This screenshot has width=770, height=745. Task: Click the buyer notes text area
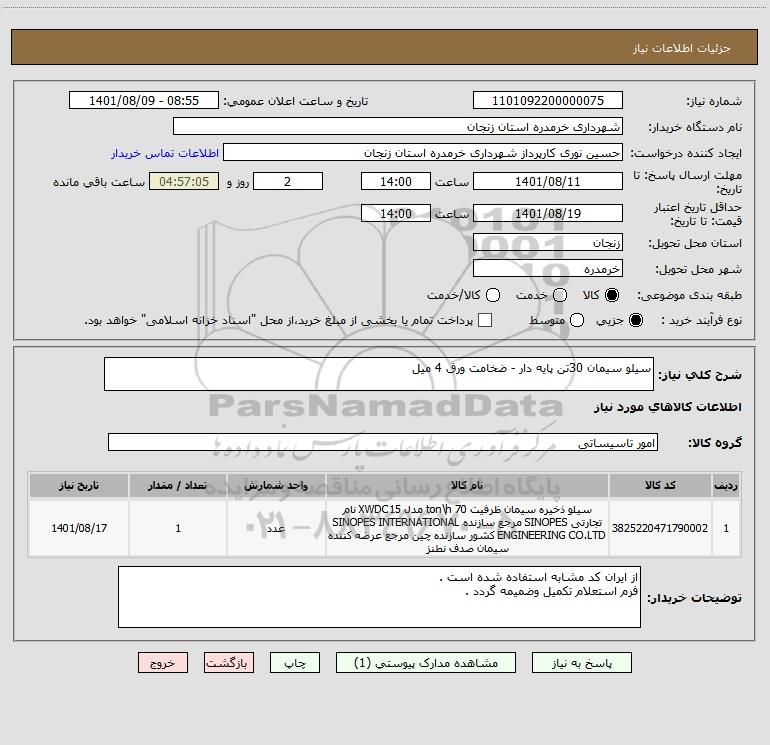click(x=379, y=597)
